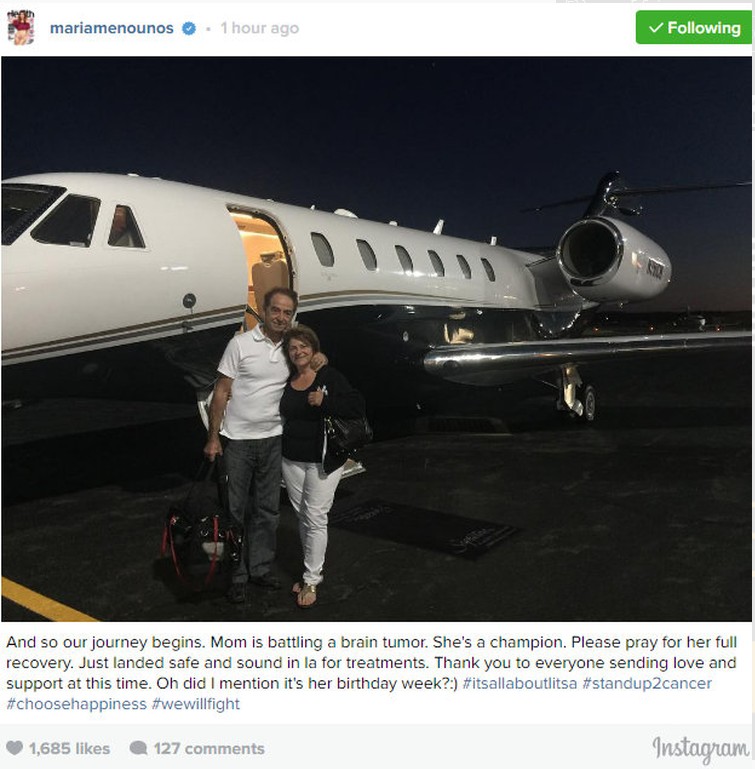755x769 pixels.
Task: Open the #choosehappiness hashtag
Action: coord(77,704)
